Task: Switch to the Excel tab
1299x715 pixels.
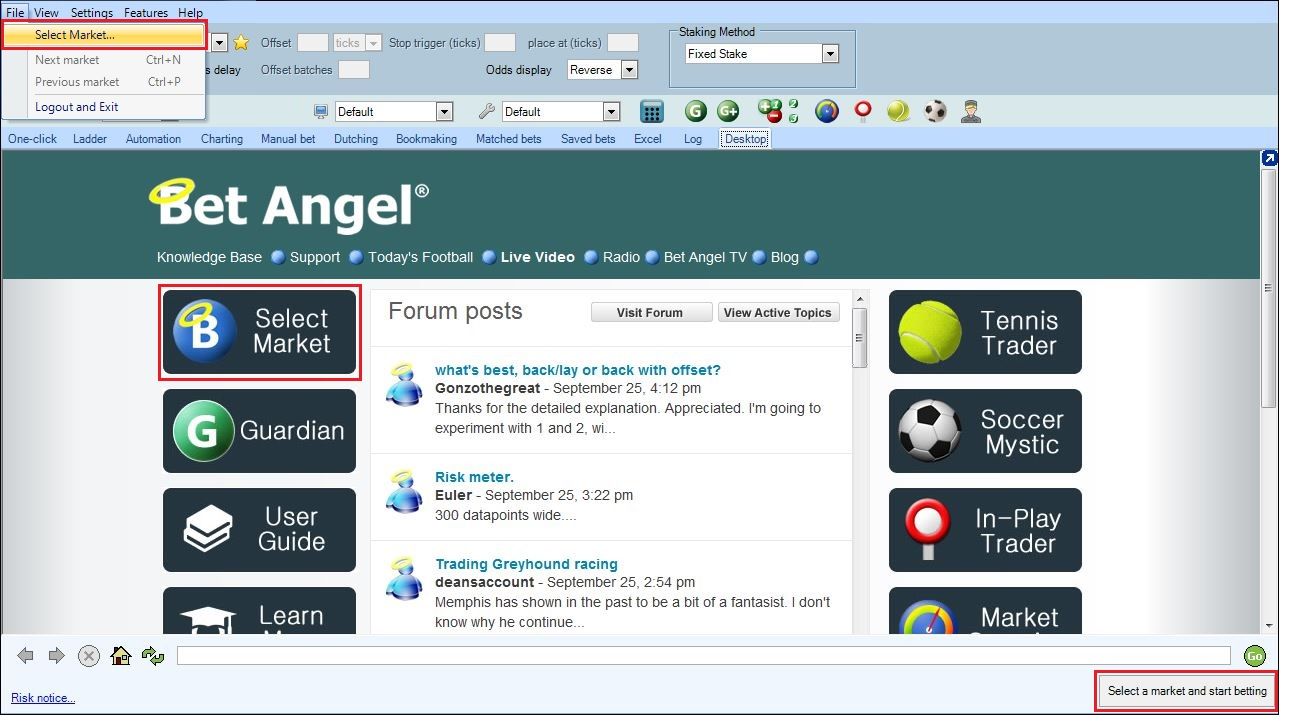Action: (x=648, y=139)
